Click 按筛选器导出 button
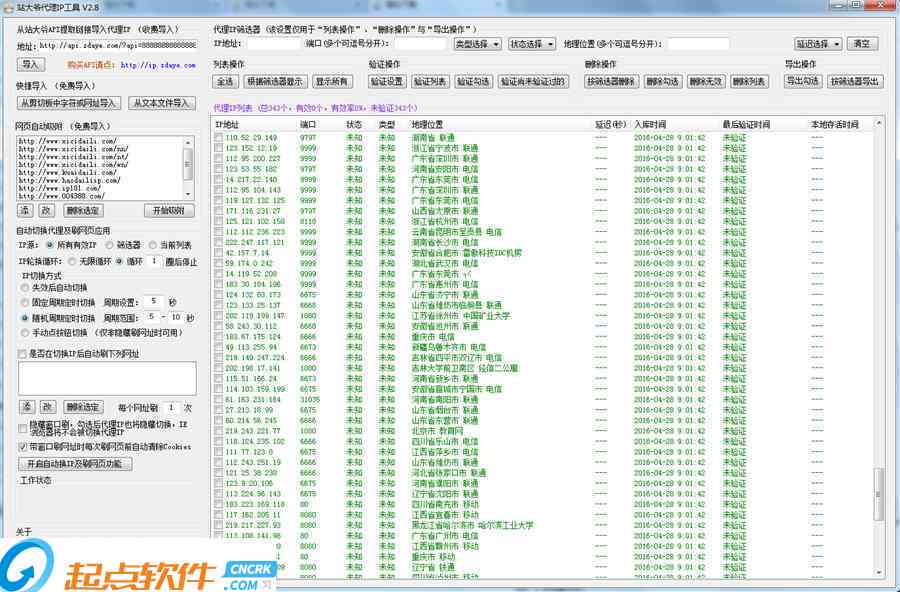 pos(855,82)
